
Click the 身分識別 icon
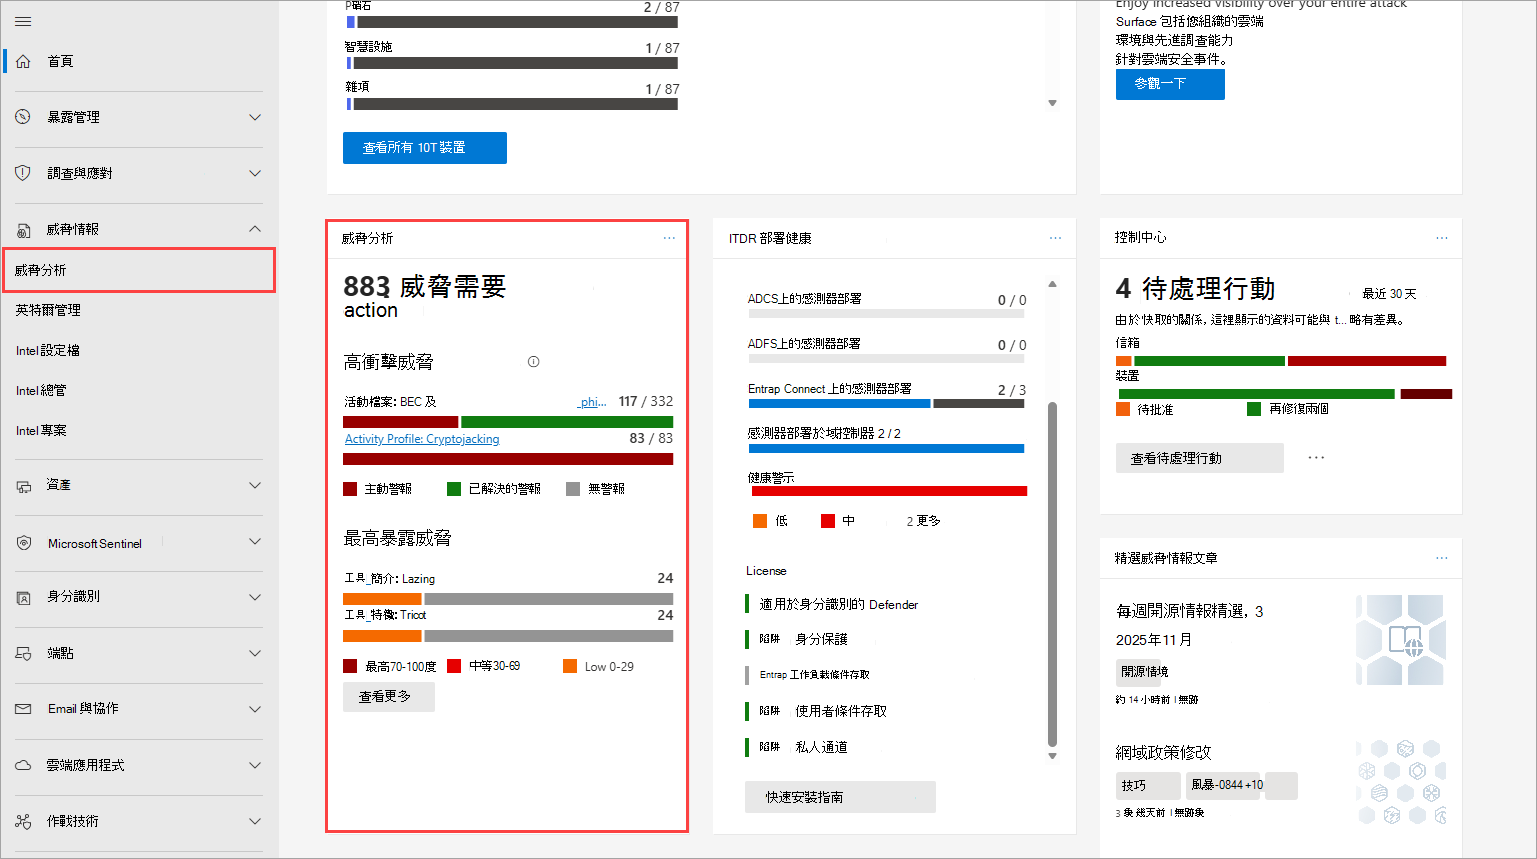pos(23,597)
